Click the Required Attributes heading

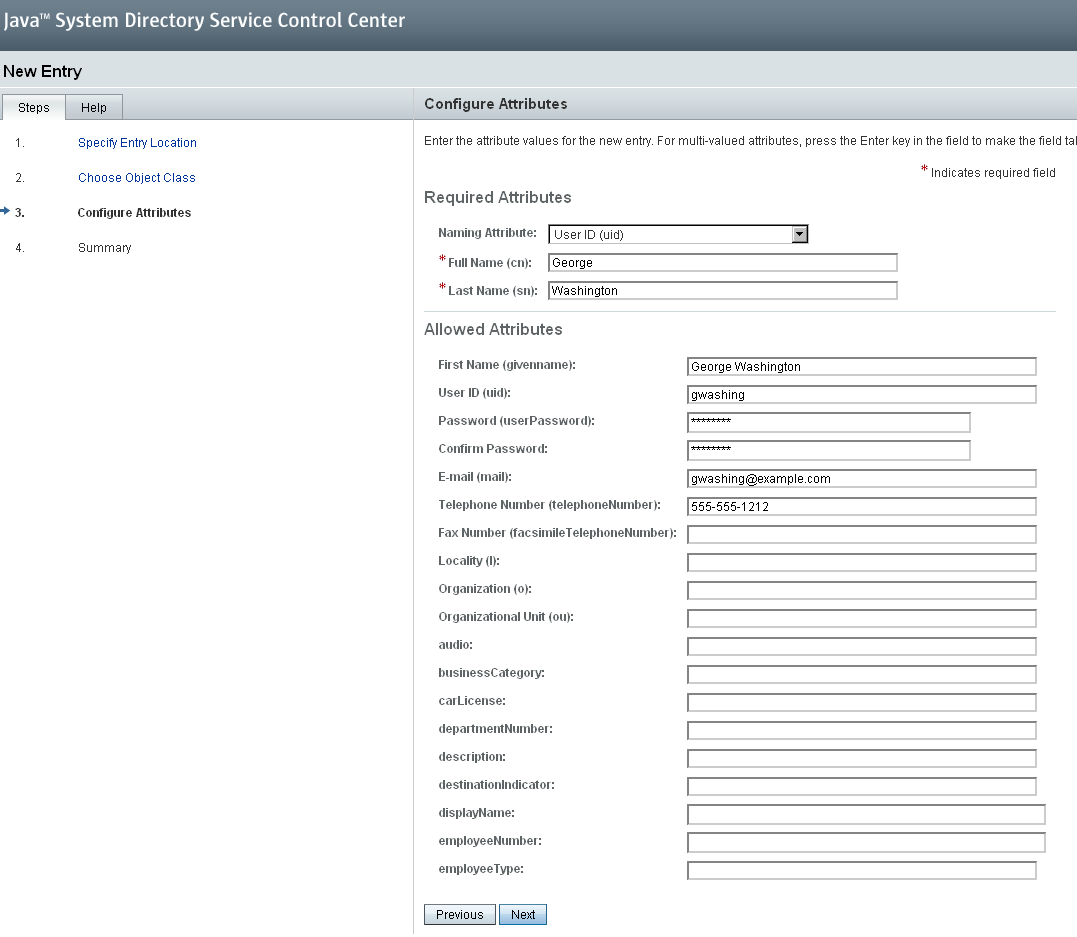point(497,197)
